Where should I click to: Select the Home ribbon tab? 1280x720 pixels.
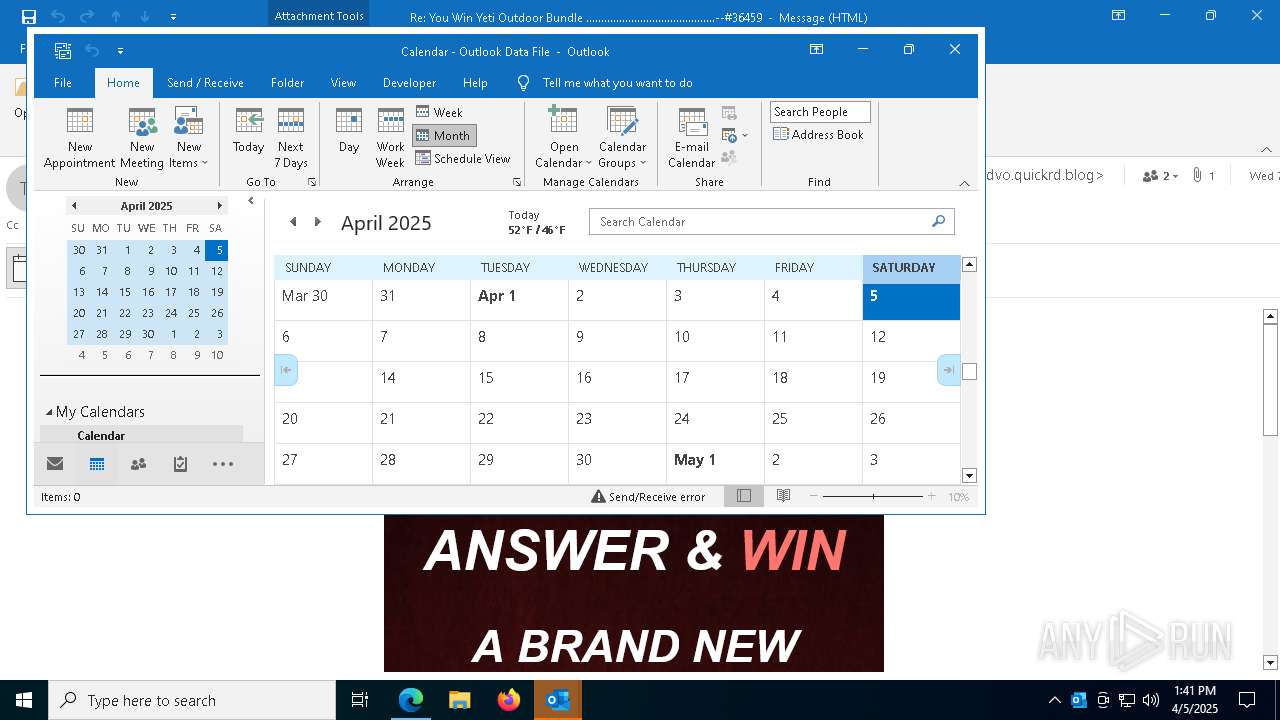click(124, 83)
